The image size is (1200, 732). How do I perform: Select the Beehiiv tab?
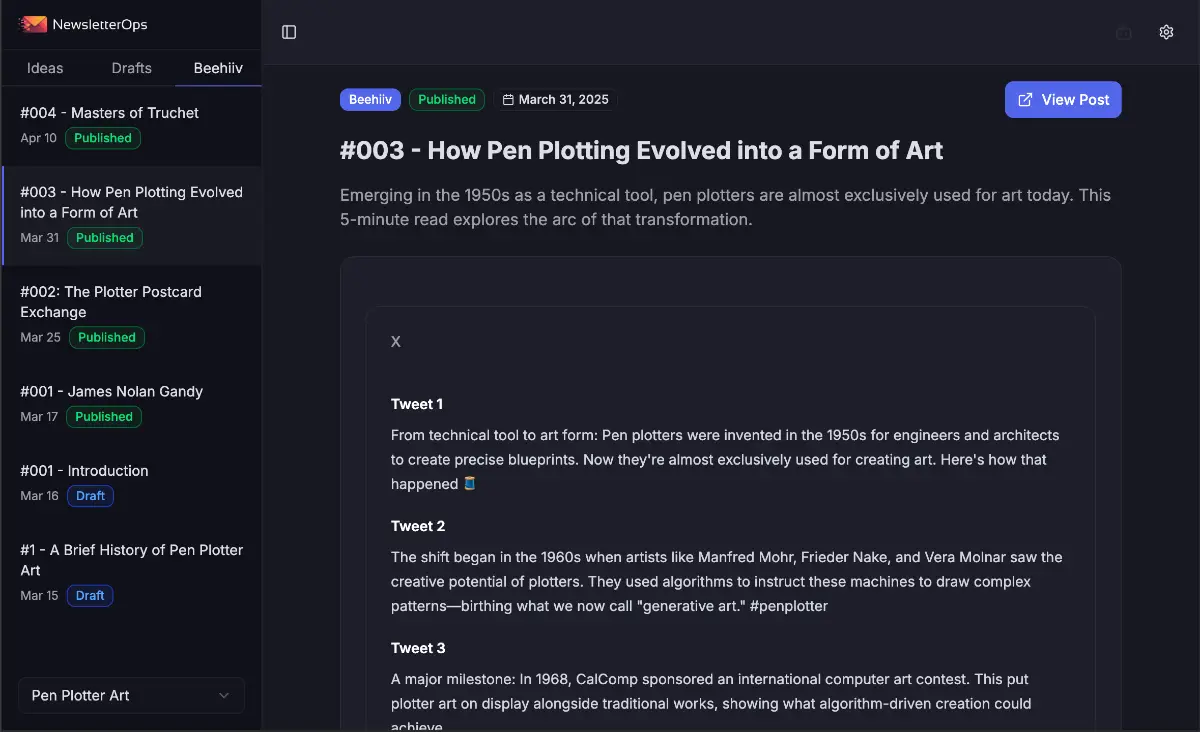point(217,68)
